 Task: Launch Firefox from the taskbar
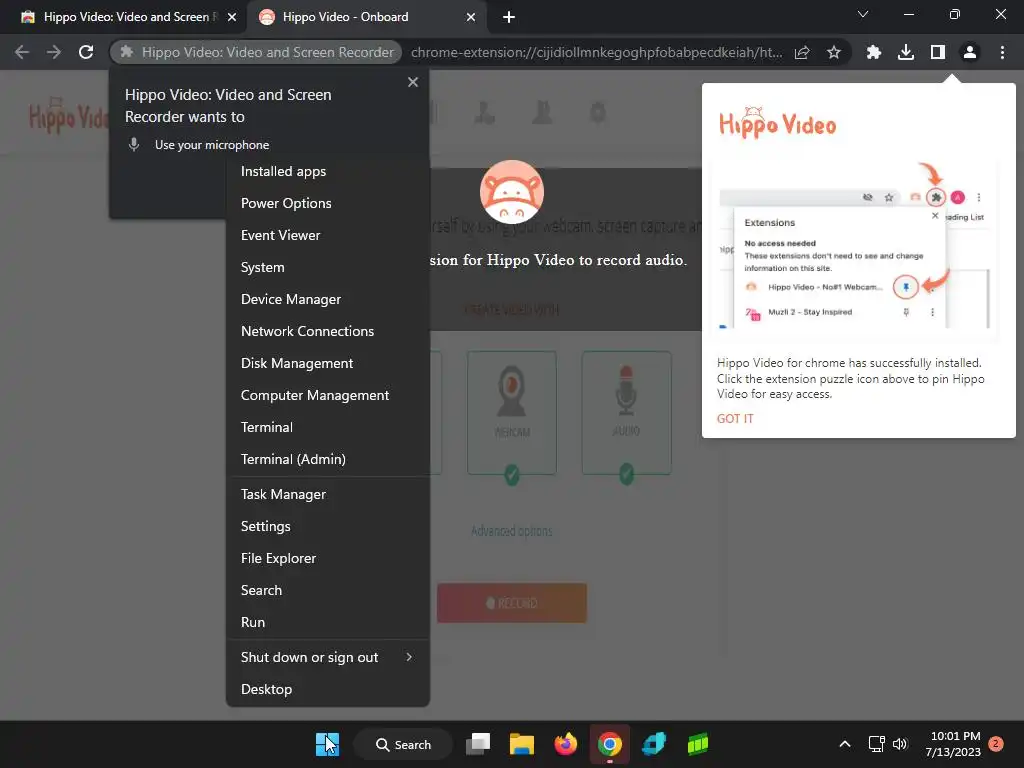566,744
